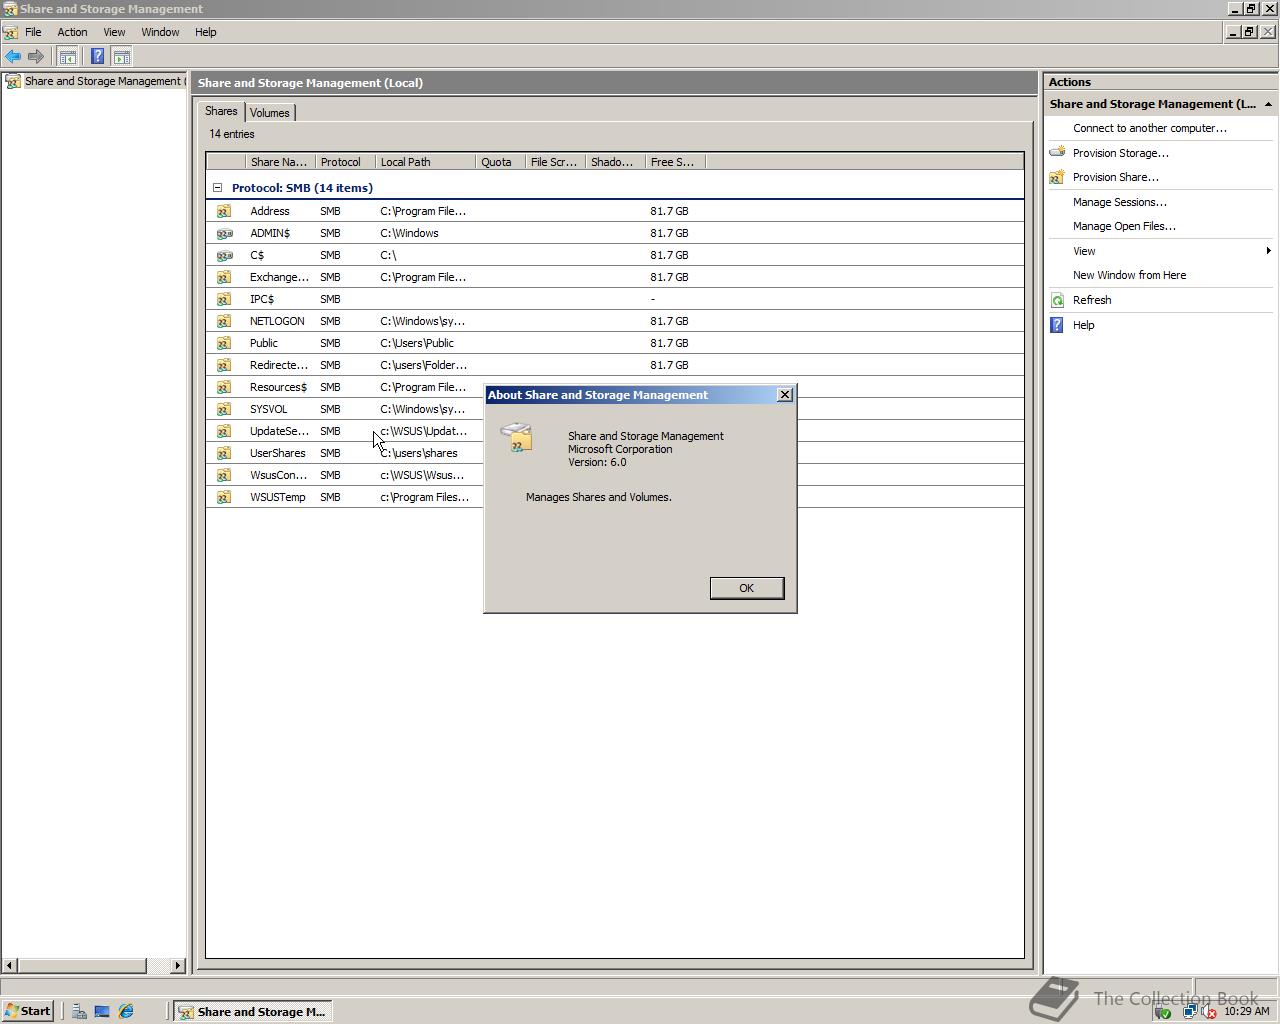Select the Resources$ share name
Screen dimensions: 1280x1024
point(278,387)
